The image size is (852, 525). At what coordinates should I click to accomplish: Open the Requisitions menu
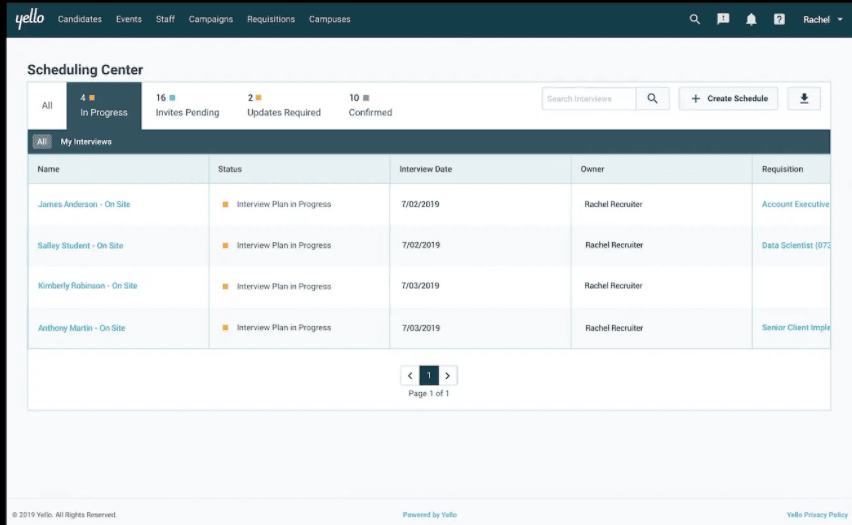click(271, 19)
